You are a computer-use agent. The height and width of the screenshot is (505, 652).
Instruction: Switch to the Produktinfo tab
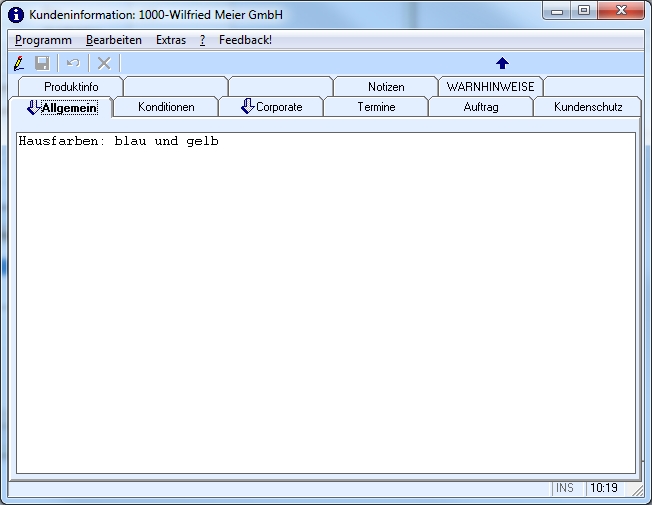(x=71, y=87)
